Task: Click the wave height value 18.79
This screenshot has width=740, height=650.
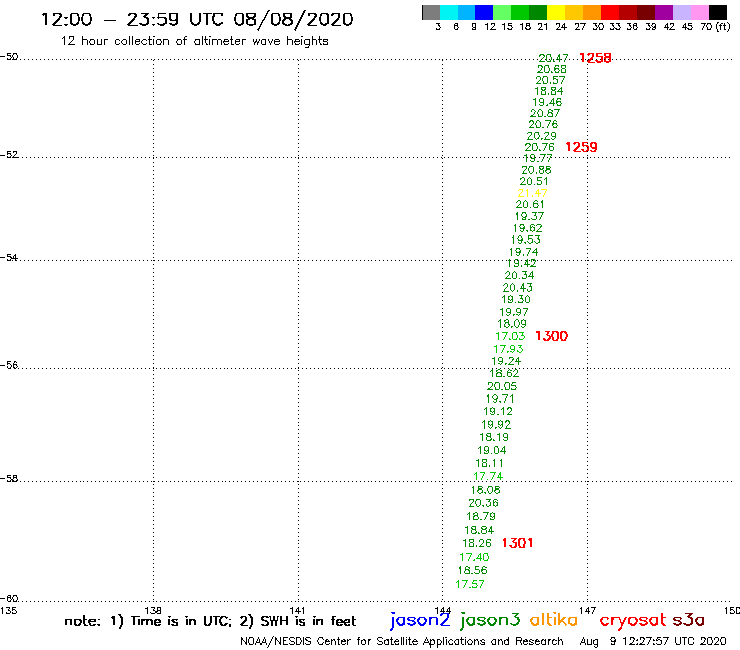Action: pos(481,516)
